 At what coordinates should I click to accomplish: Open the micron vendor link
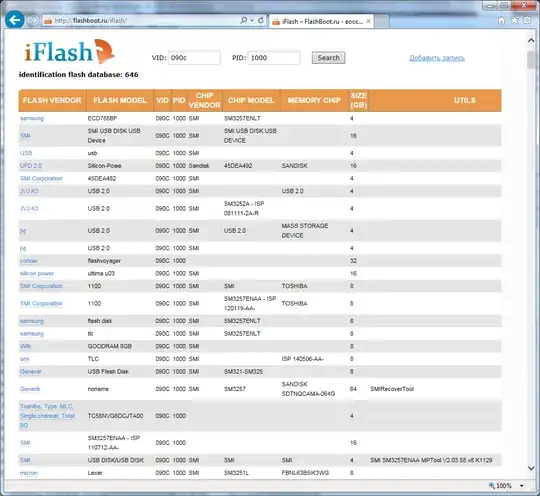coord(29,473)
